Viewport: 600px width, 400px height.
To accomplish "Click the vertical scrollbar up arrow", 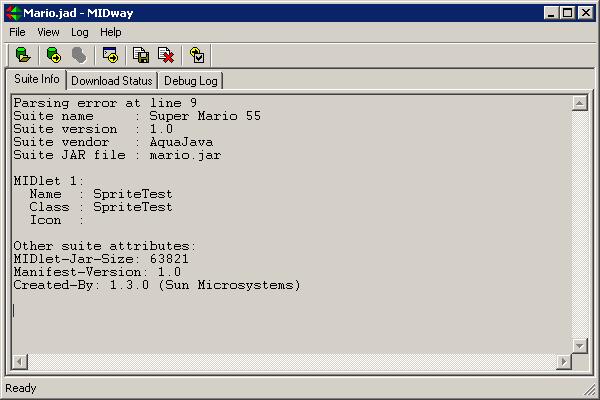I will coord(580,103).
